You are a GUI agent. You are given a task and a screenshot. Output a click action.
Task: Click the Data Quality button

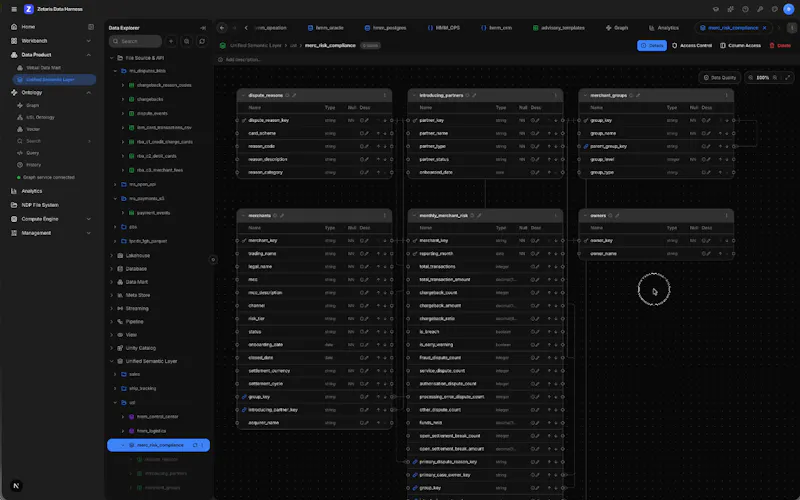[x=720, y=78]
